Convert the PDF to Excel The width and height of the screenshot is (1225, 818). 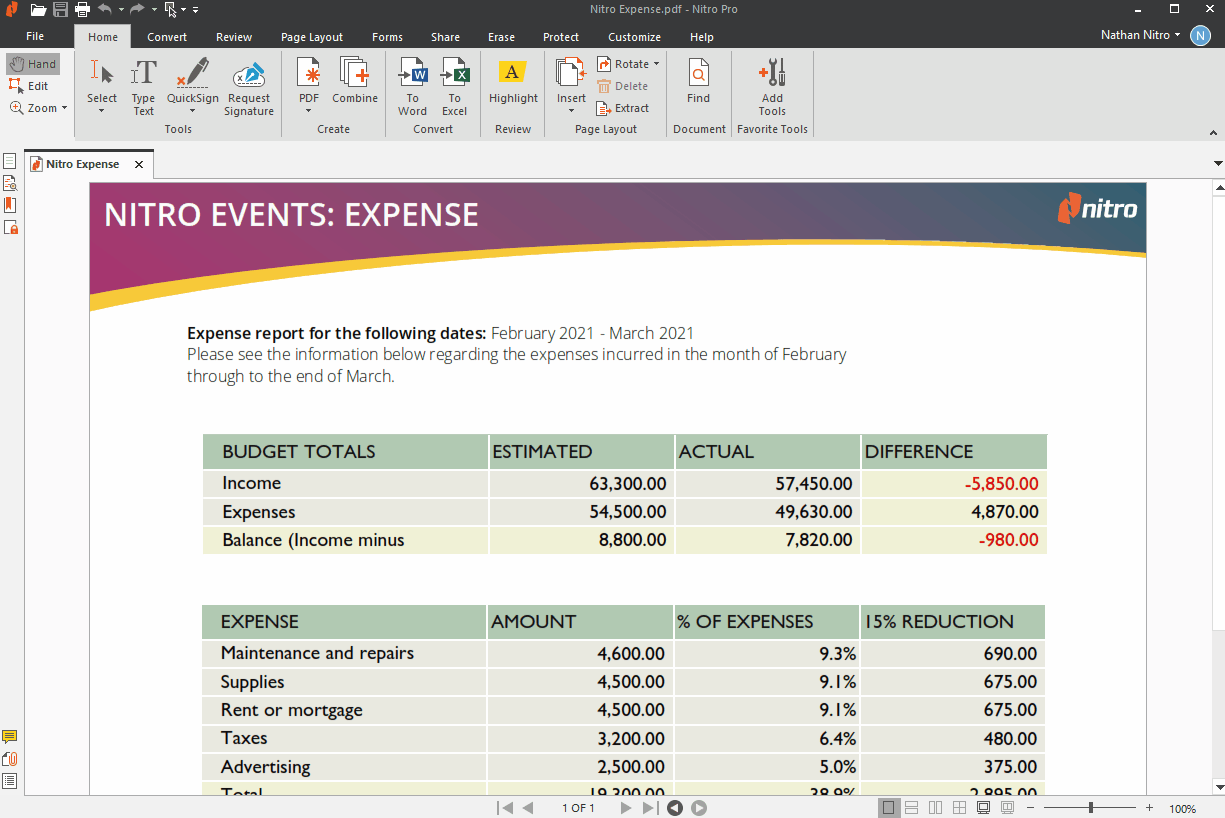[x=454, y=75]
